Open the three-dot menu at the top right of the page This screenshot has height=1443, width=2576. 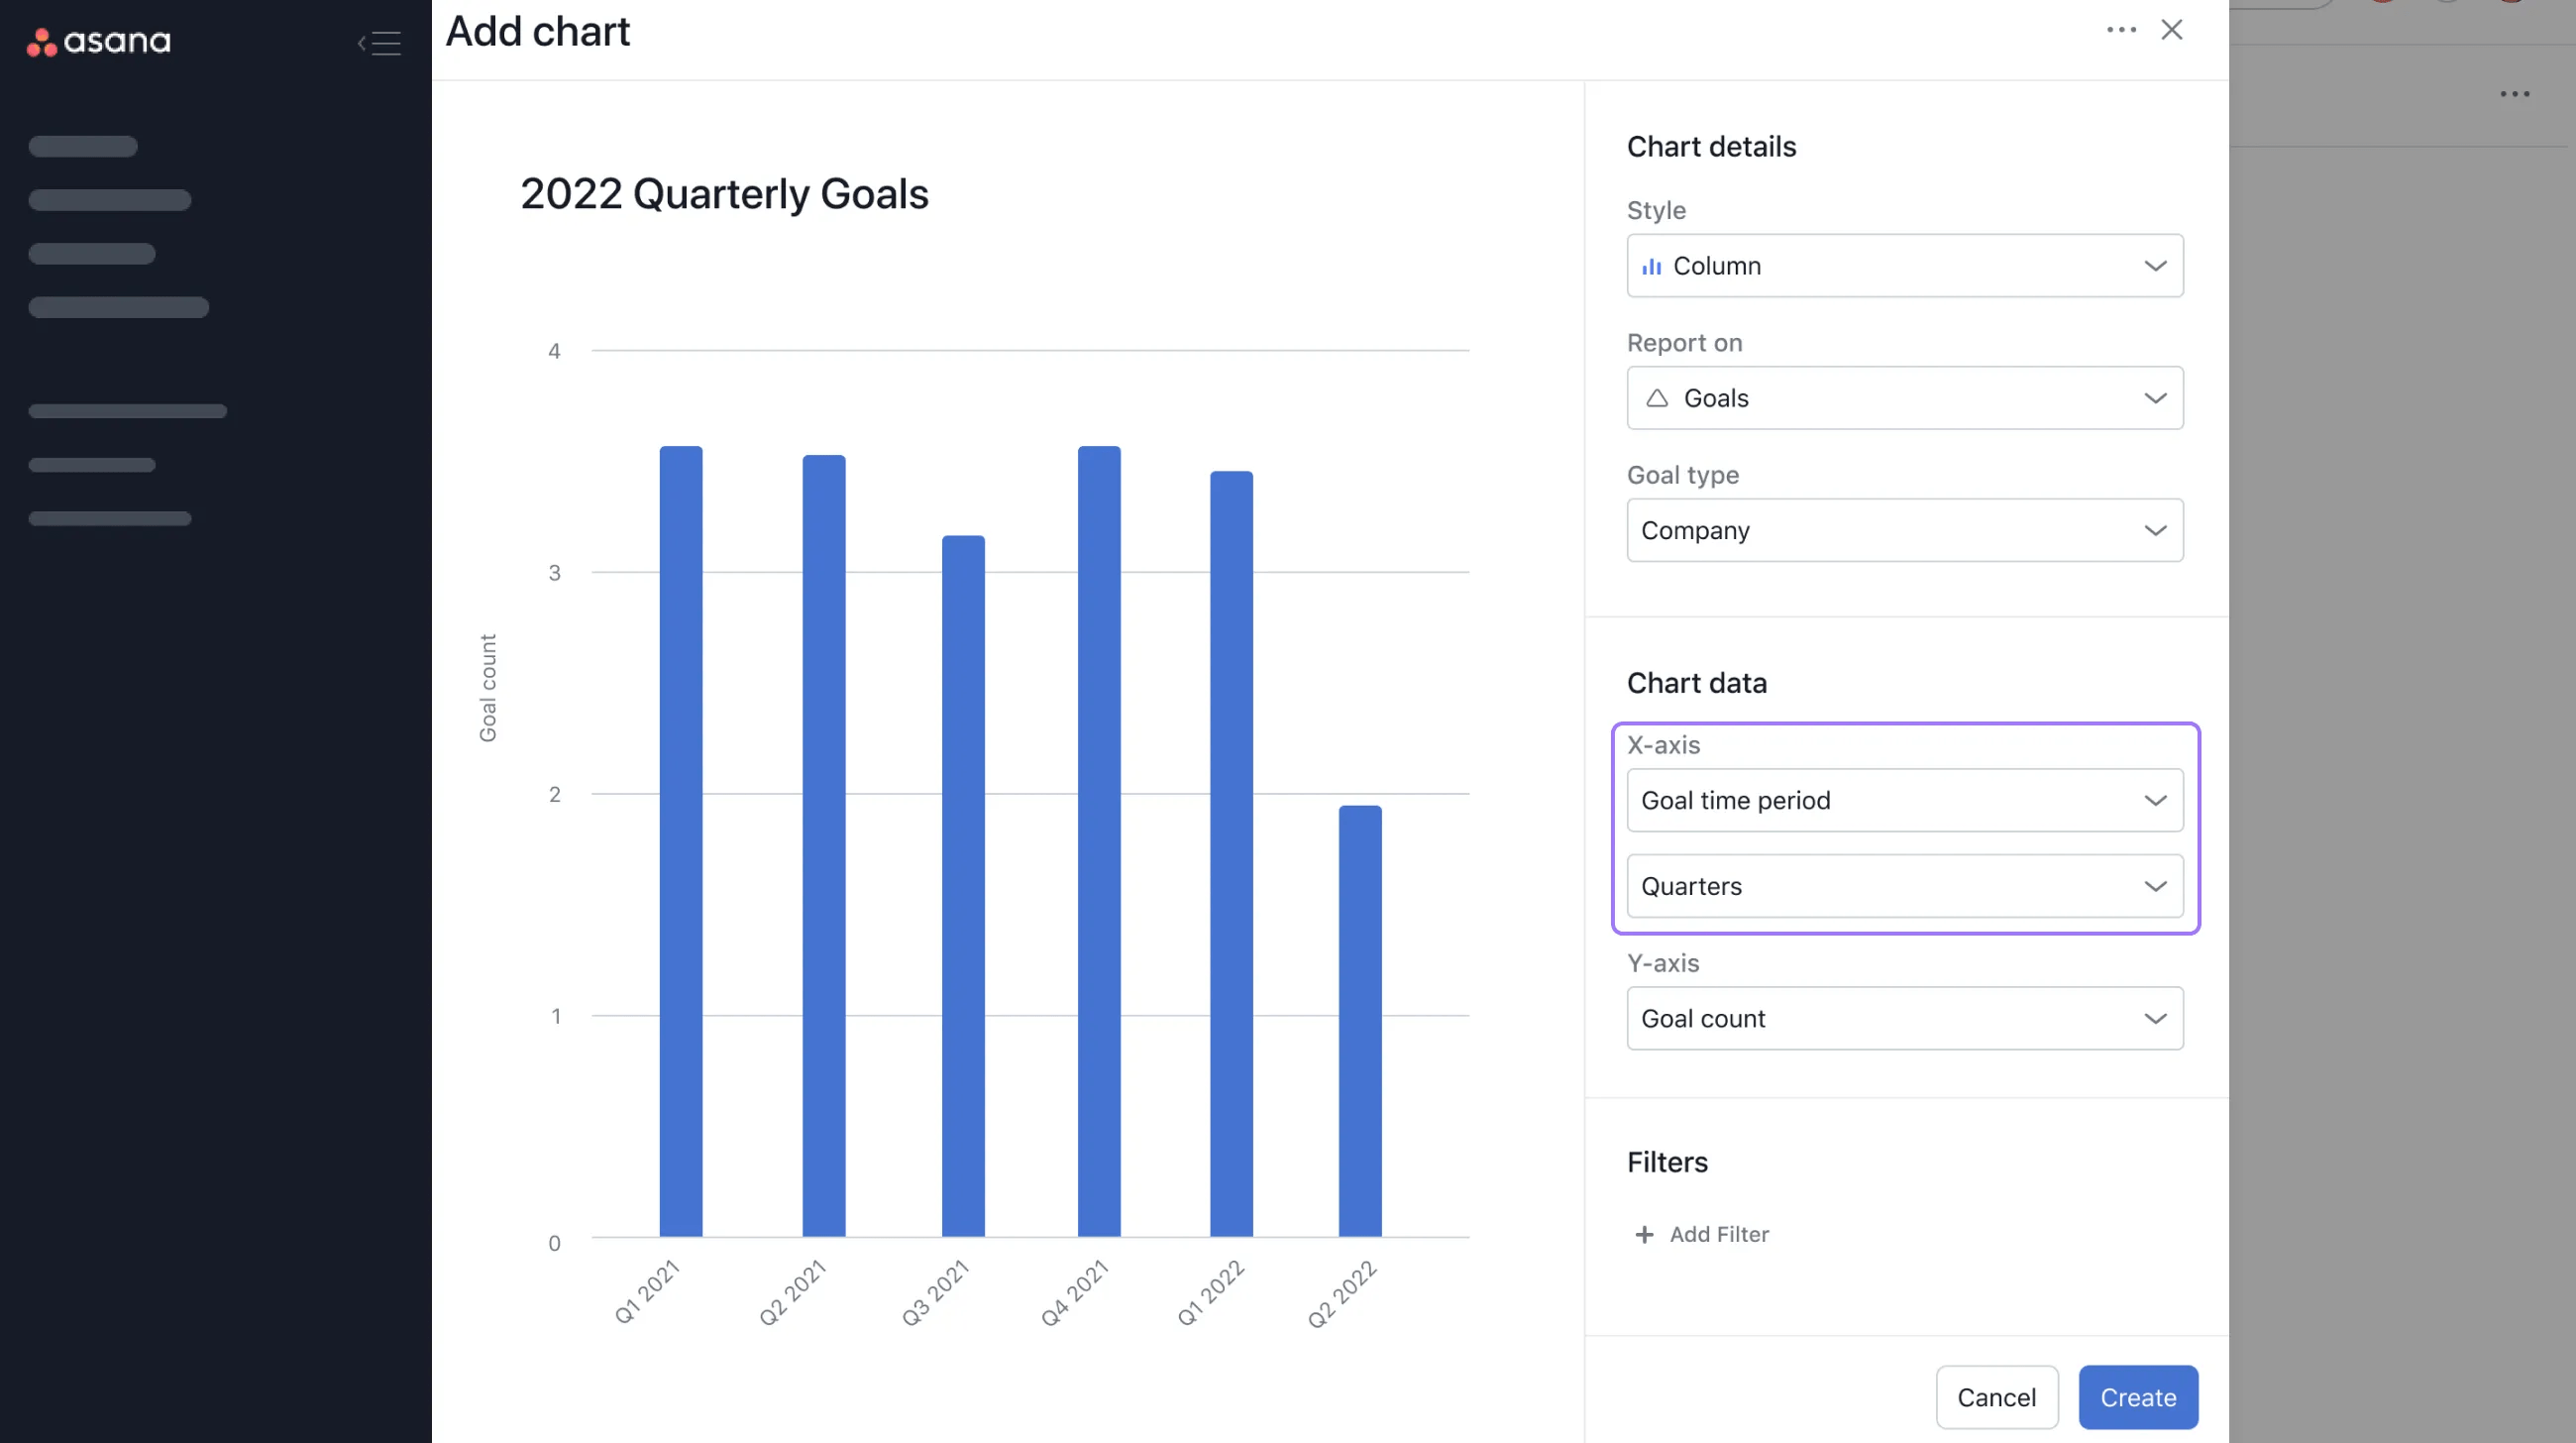point(2516,93)
